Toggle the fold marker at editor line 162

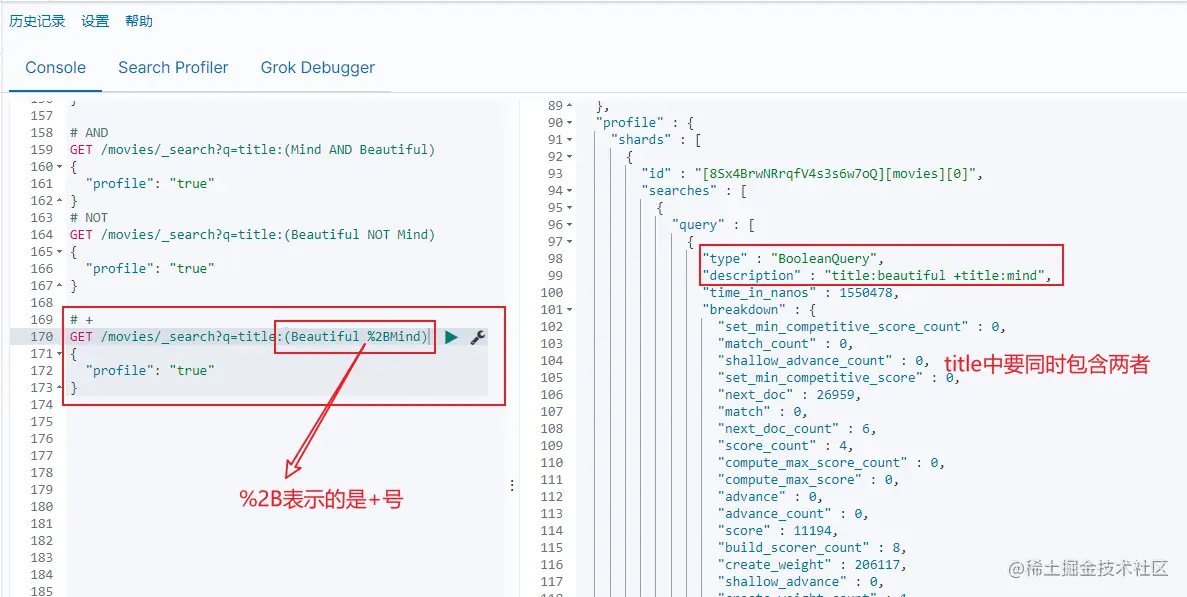click(x=59, y=201)
